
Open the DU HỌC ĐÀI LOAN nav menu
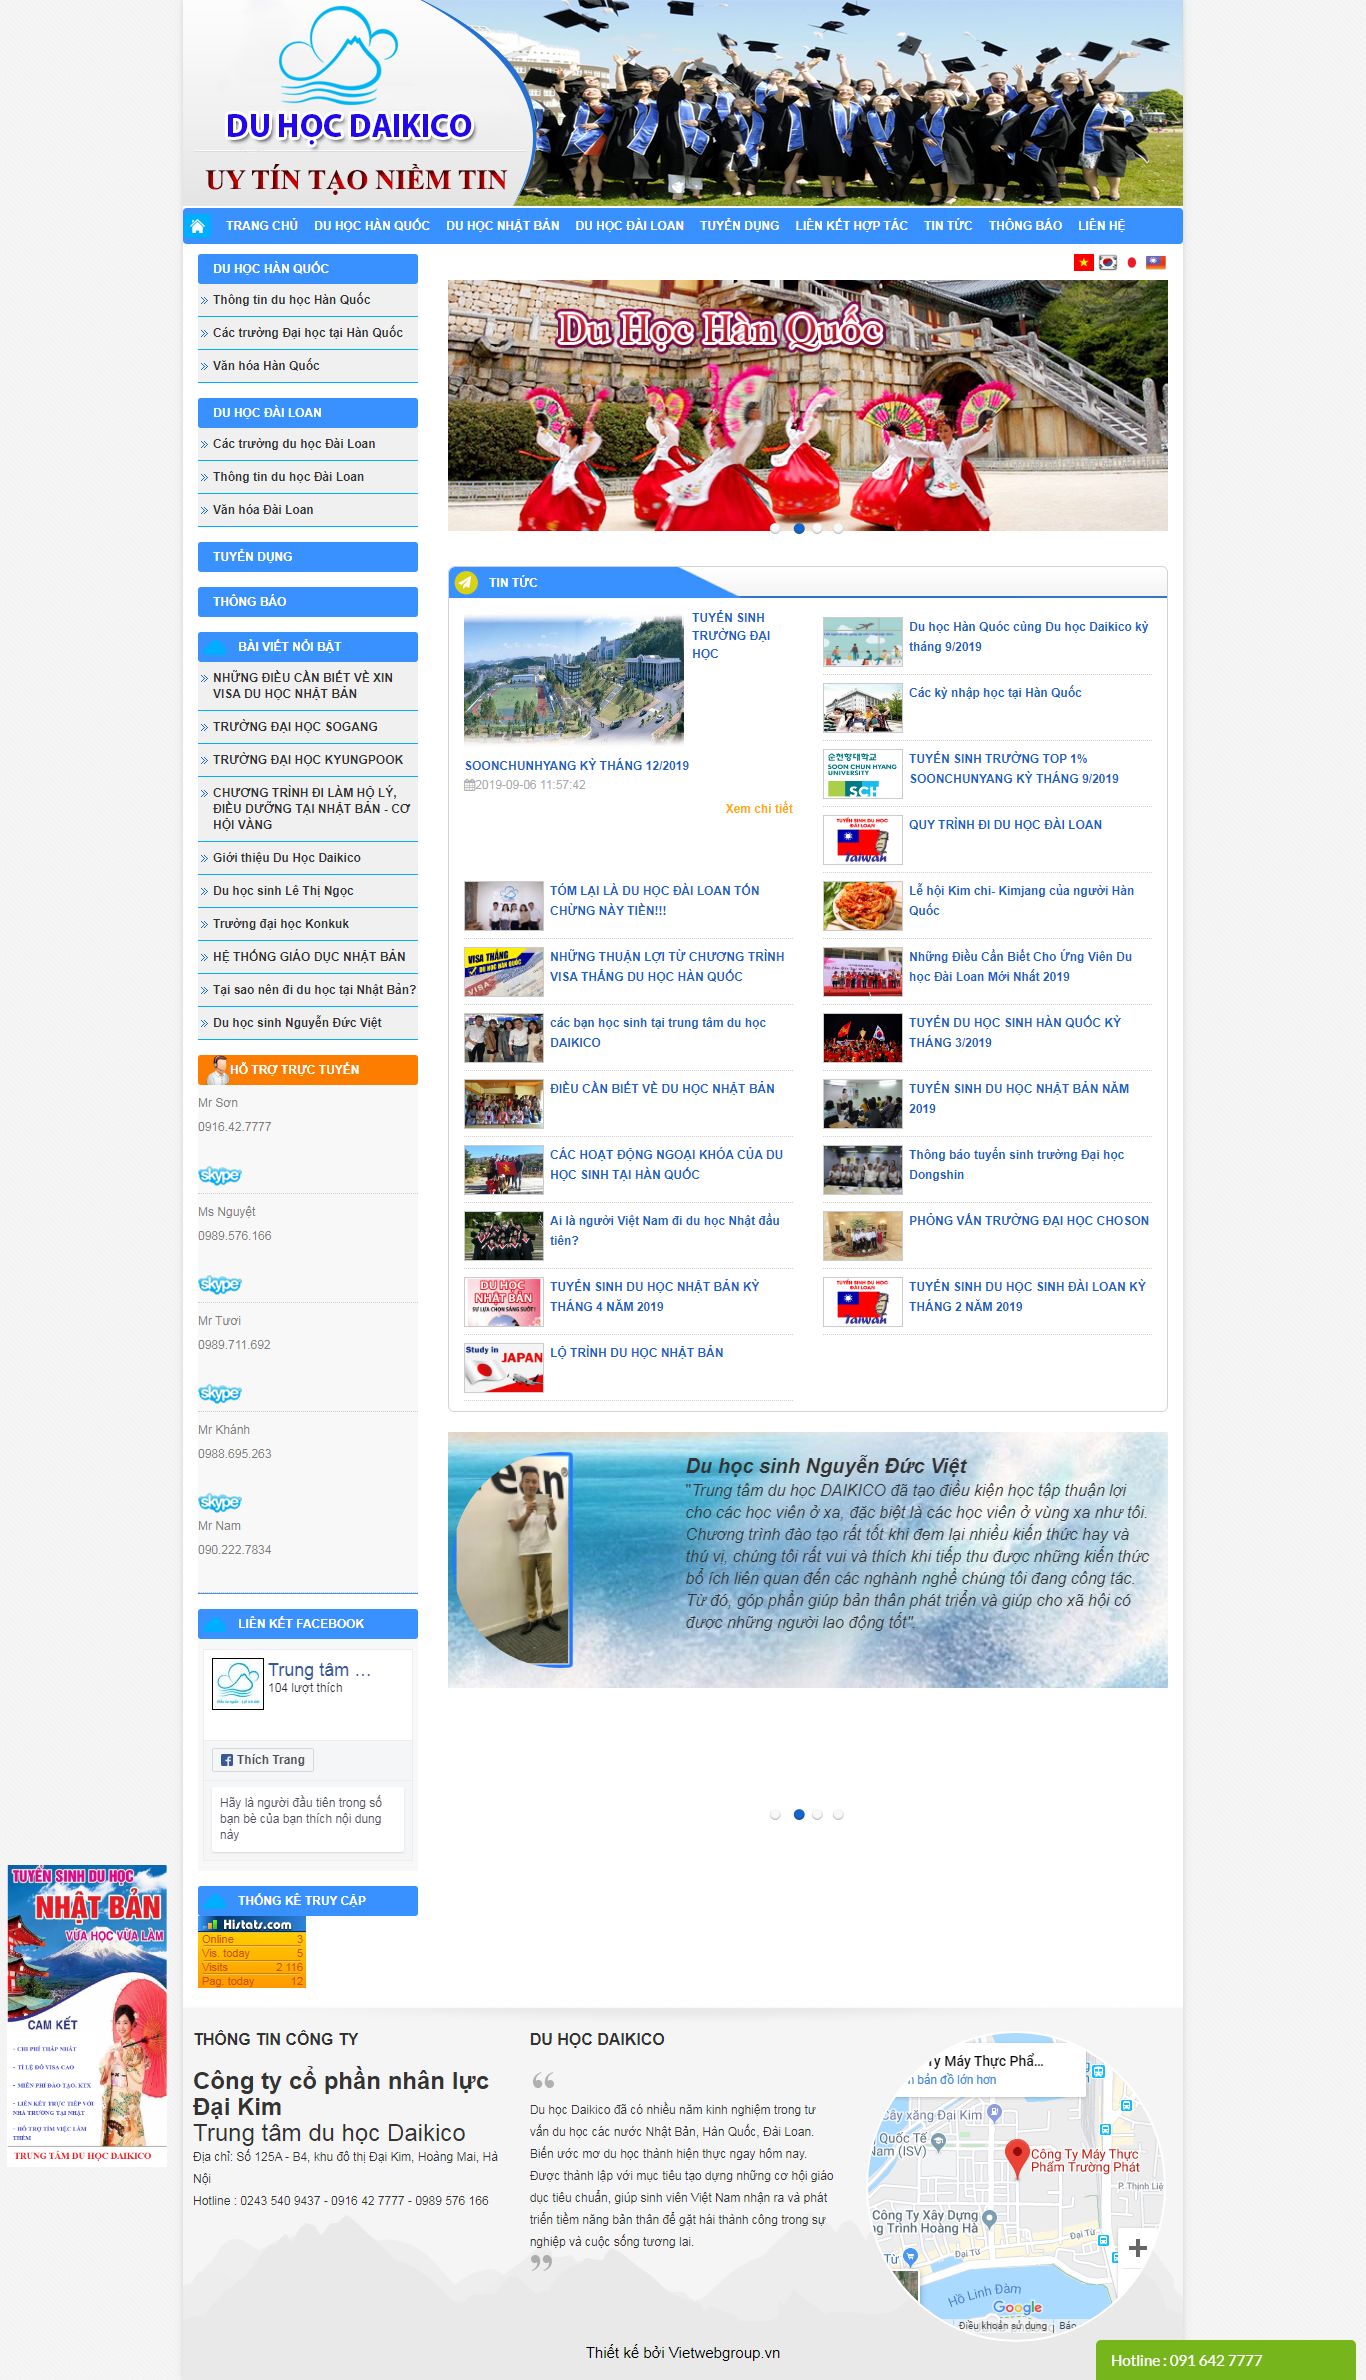tap(630, 226)
